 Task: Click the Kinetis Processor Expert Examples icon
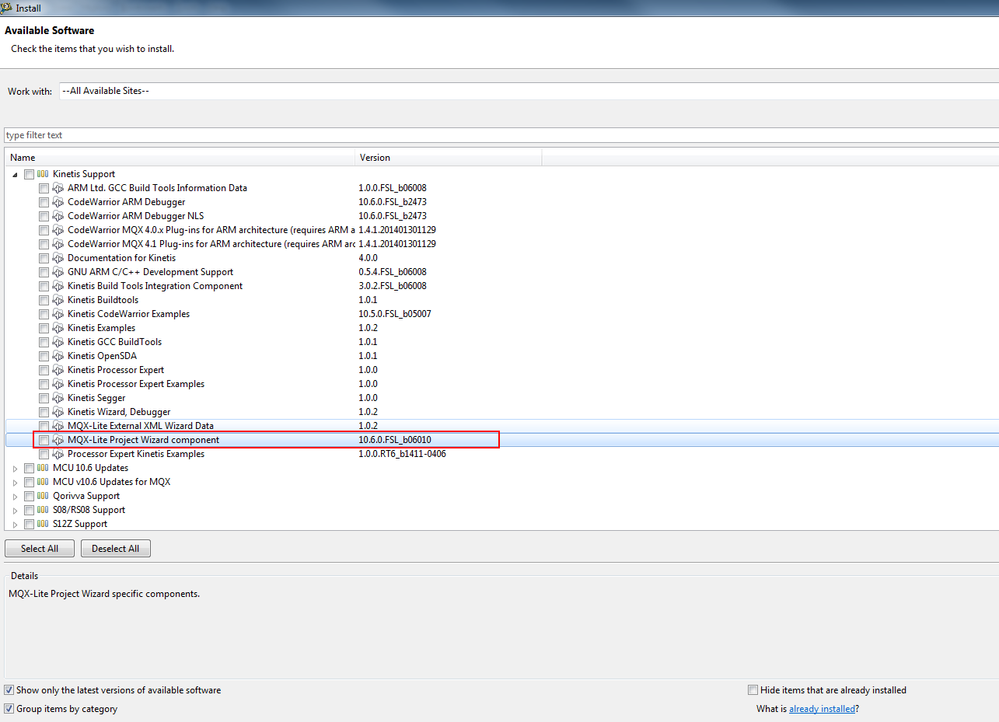click(58, 384)
